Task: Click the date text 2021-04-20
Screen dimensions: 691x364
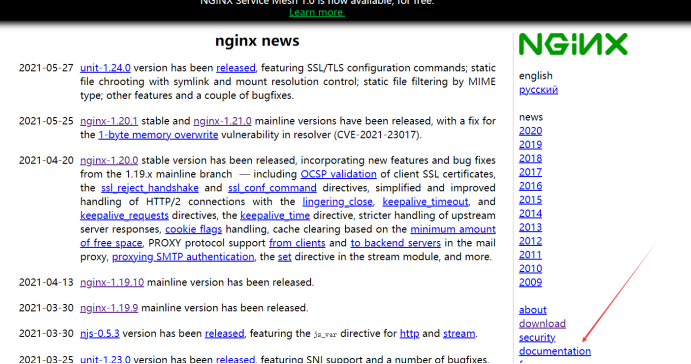Action: coord(46,160)
